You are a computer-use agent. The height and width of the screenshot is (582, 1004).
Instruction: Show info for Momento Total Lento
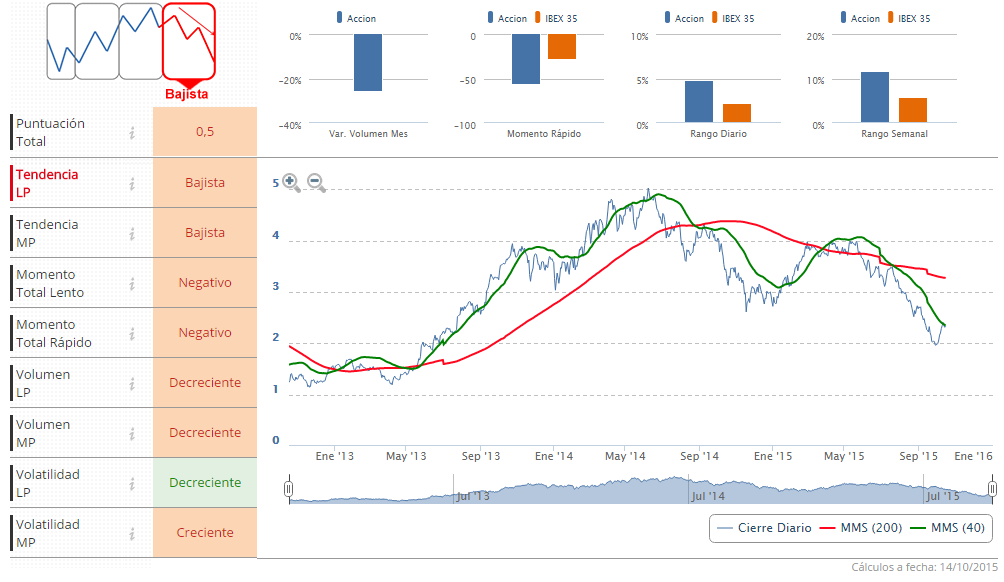click(132, 283)
